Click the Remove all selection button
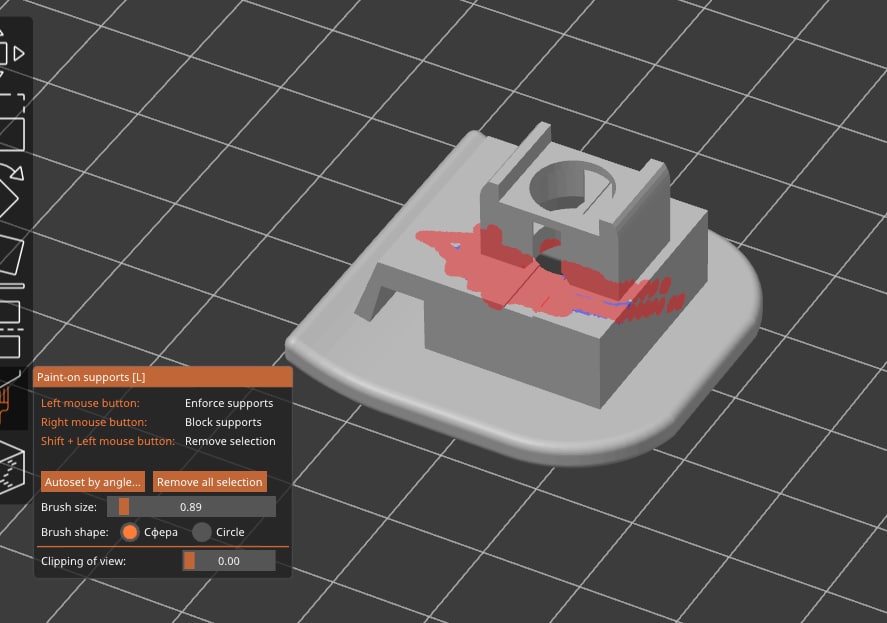This screenshot has height=623, width=887. [x=209, y=482]
